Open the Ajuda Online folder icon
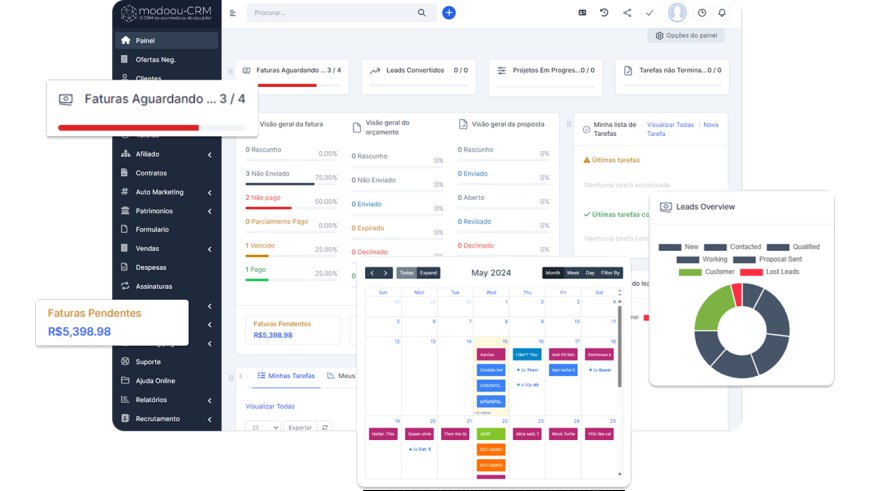The width and height of the screenshot is (870, 491). click(125, 380)
